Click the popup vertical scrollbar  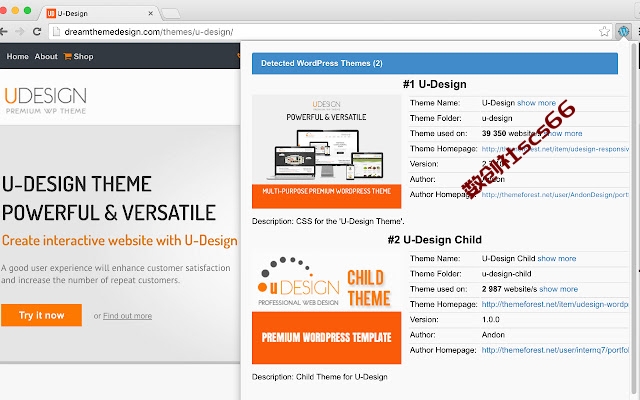click(x=635, y=220)
